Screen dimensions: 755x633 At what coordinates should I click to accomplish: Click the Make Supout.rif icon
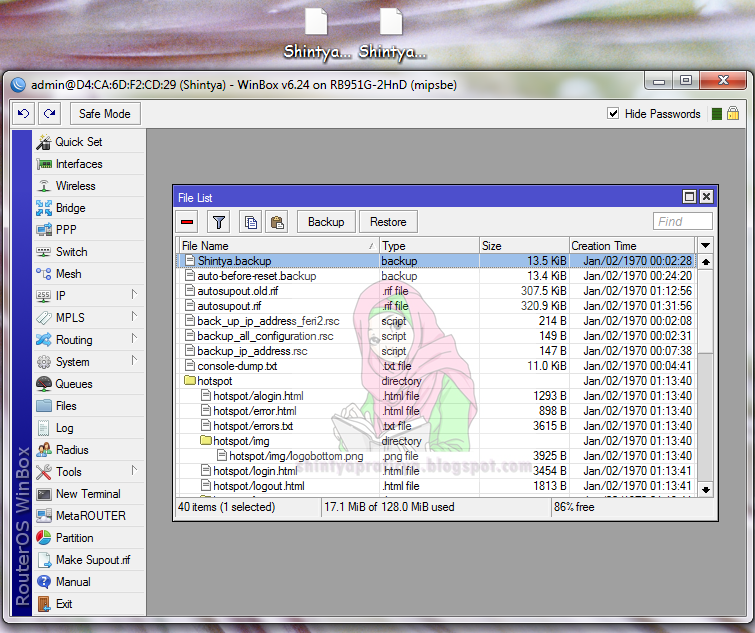(x=44, y=560)
